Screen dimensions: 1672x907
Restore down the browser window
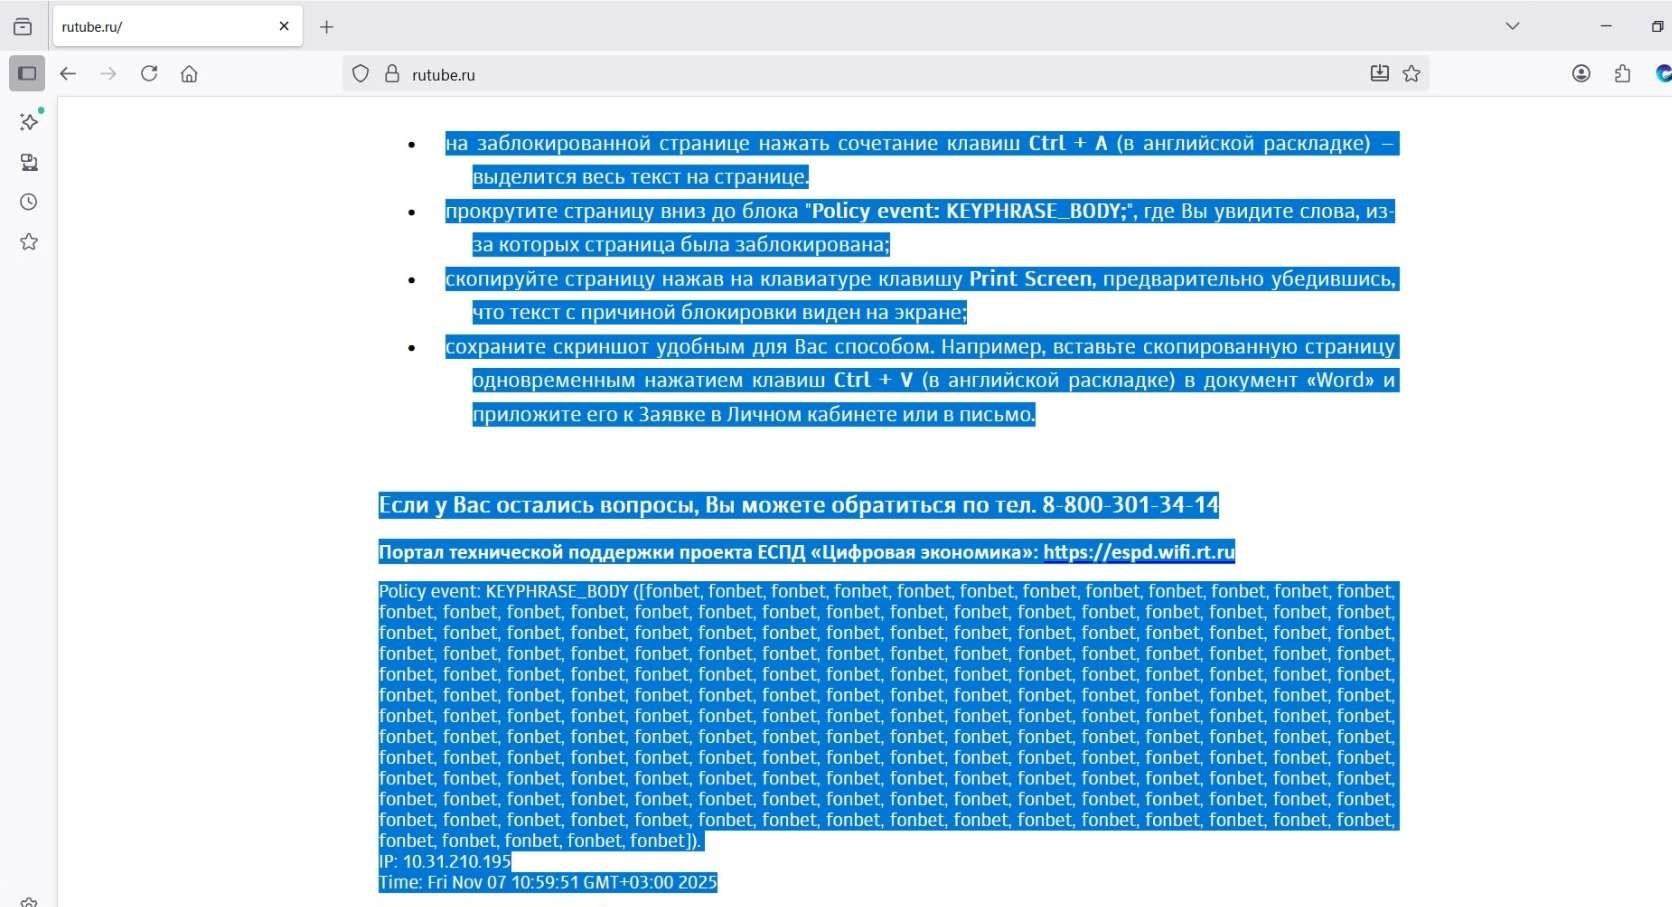coord(1657,27)
